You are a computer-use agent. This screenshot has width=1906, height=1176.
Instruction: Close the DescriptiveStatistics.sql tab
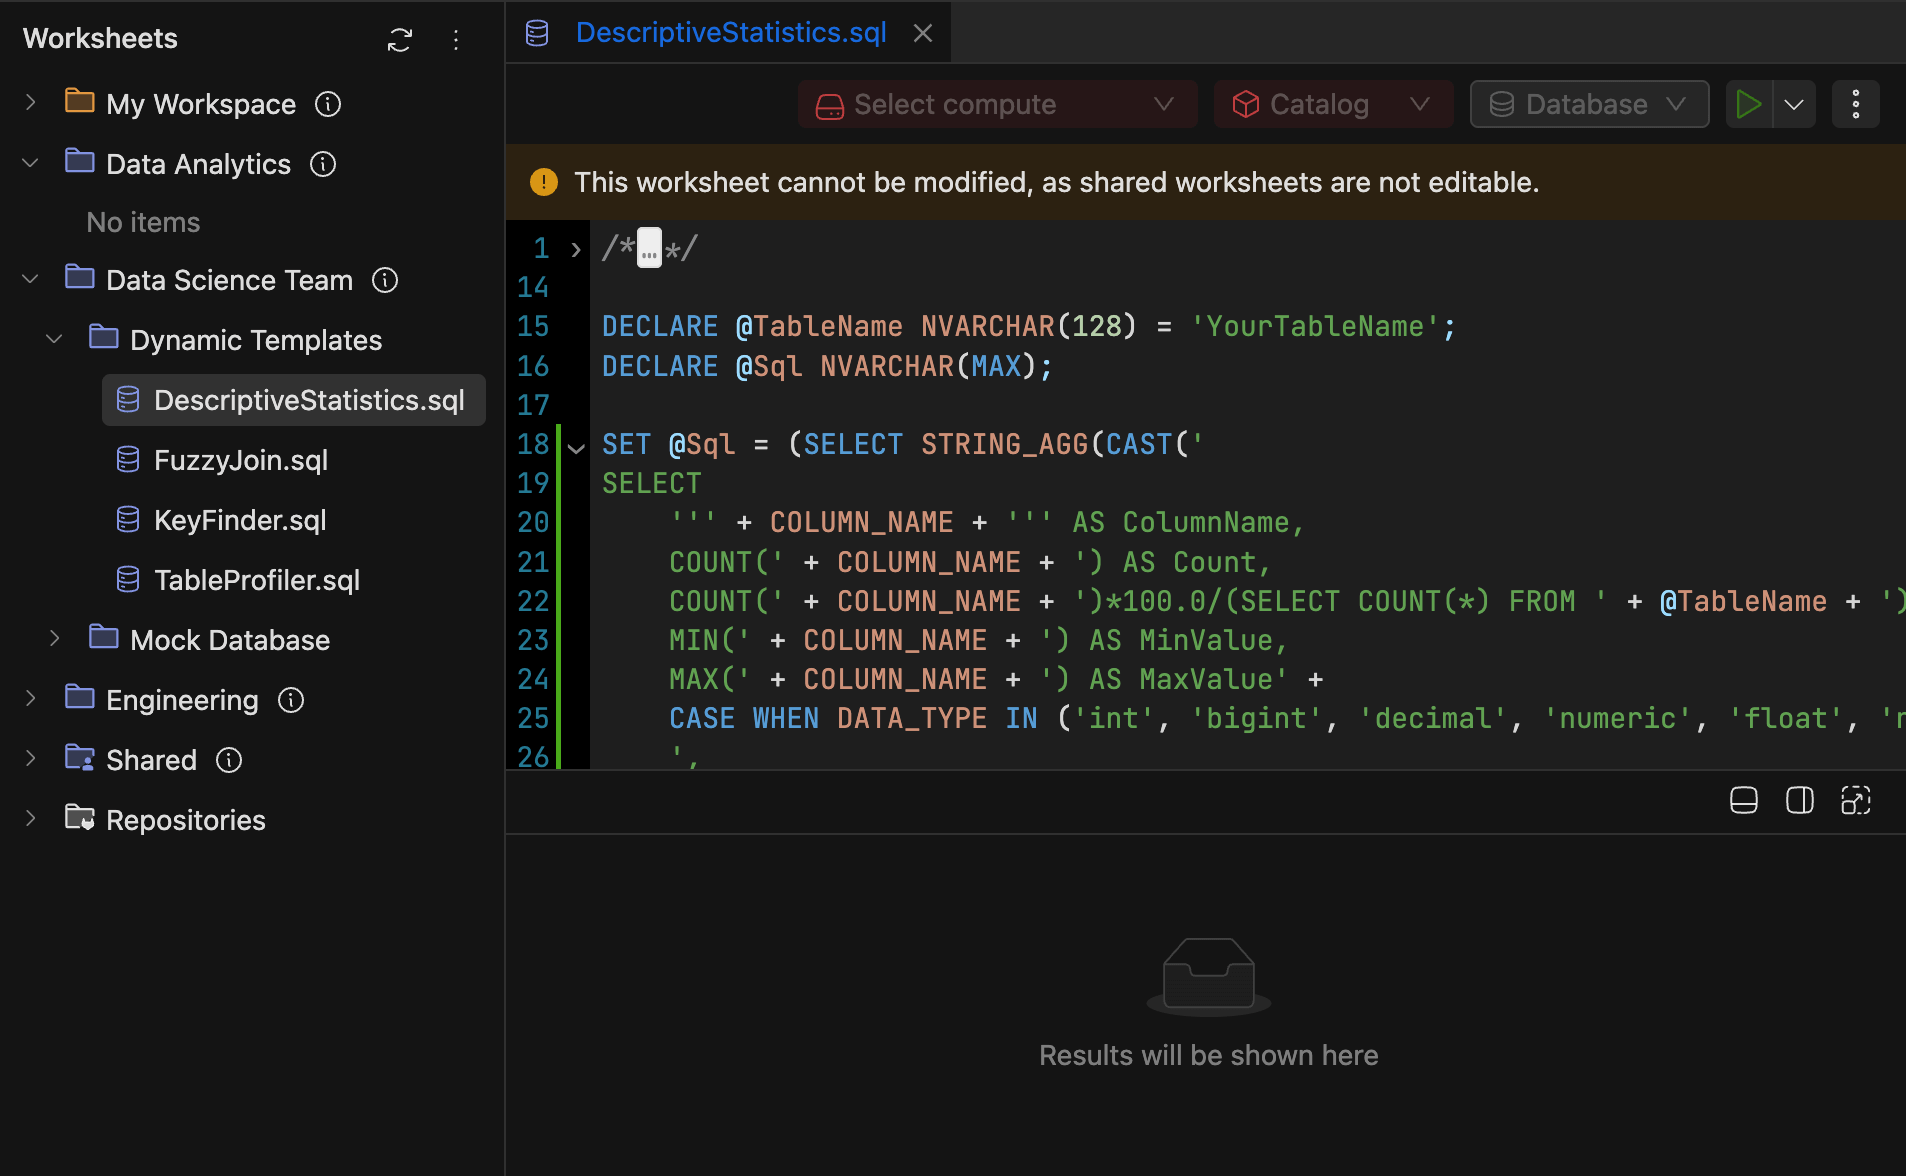pos(923,33)
